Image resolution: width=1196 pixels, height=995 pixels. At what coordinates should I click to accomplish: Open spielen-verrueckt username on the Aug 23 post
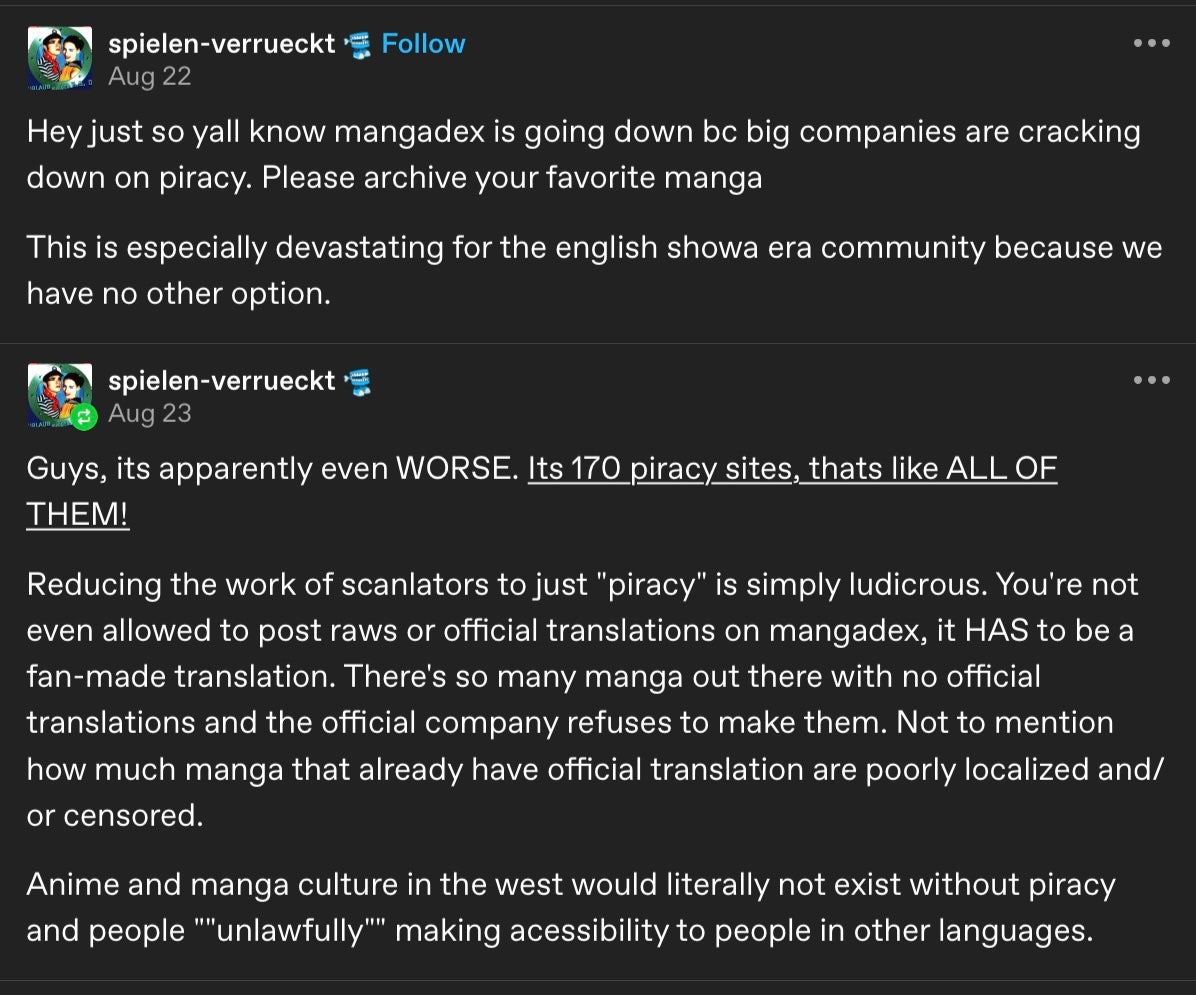click(221, 381)
